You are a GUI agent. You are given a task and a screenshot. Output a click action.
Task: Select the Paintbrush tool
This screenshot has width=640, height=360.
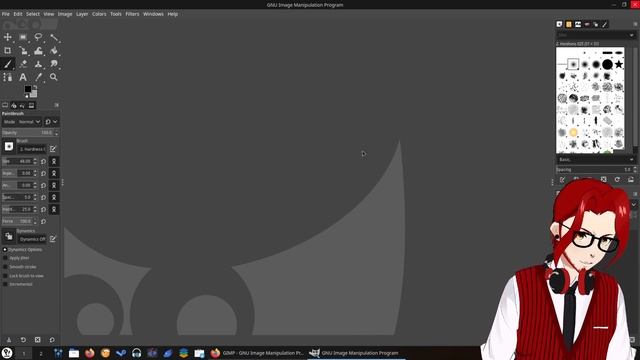pos(7,64)
